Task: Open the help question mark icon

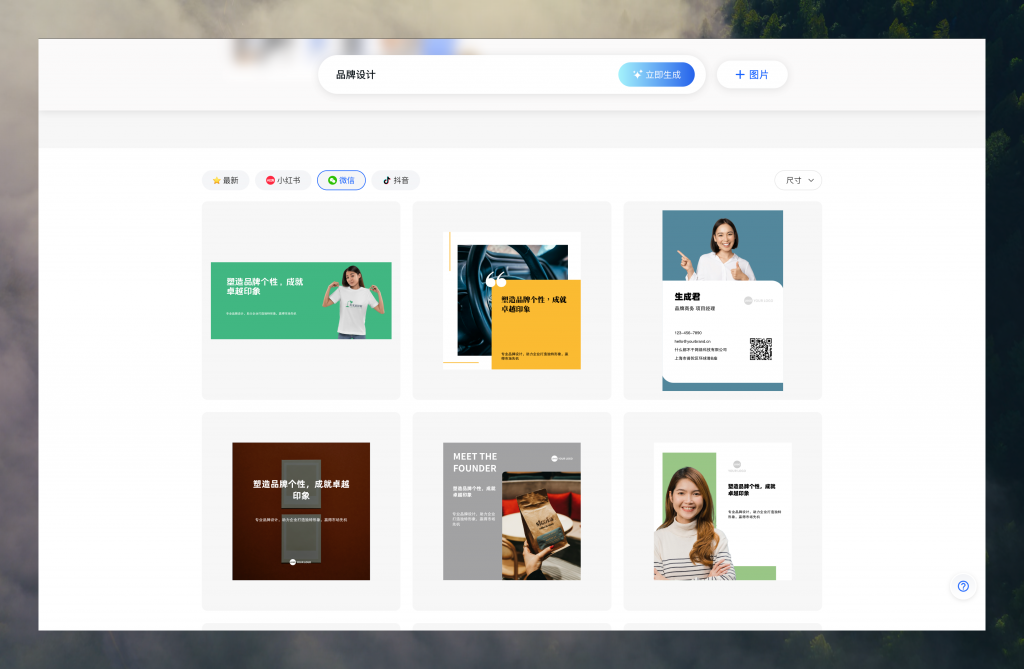Action: point(963,586)
